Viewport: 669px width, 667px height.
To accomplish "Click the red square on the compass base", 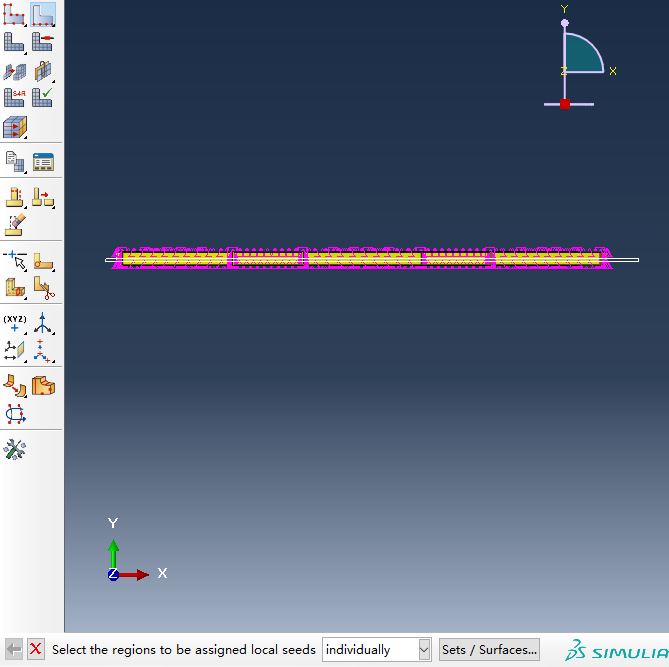I will (x=564, y=104).
